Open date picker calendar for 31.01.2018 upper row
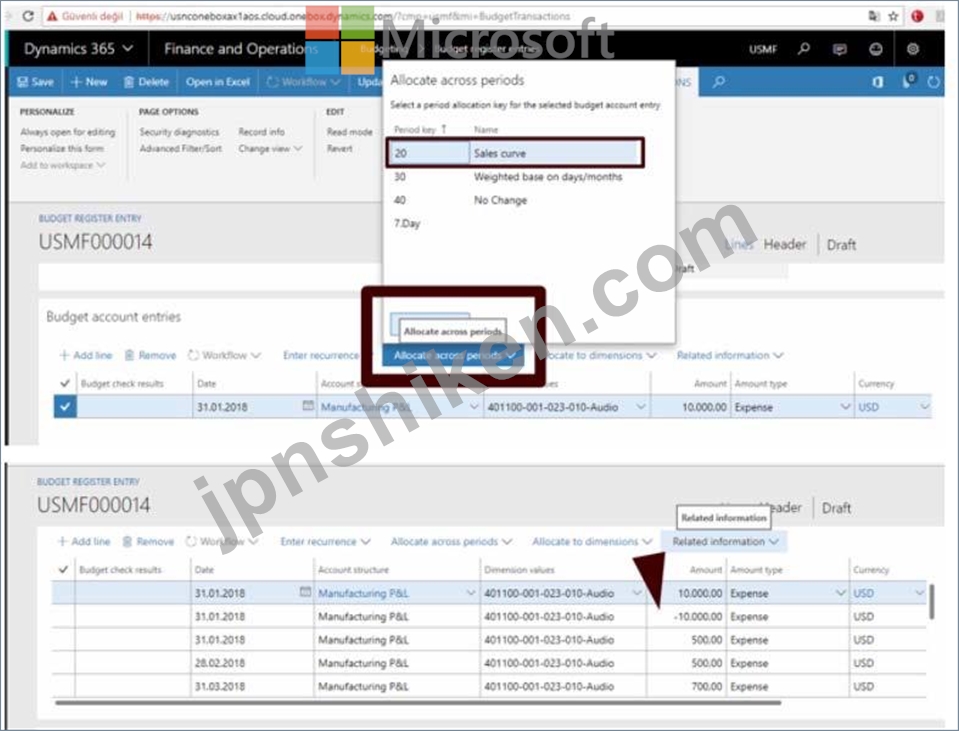The height and width of the screenshot is (731, 959). click(x=308, y=406)
